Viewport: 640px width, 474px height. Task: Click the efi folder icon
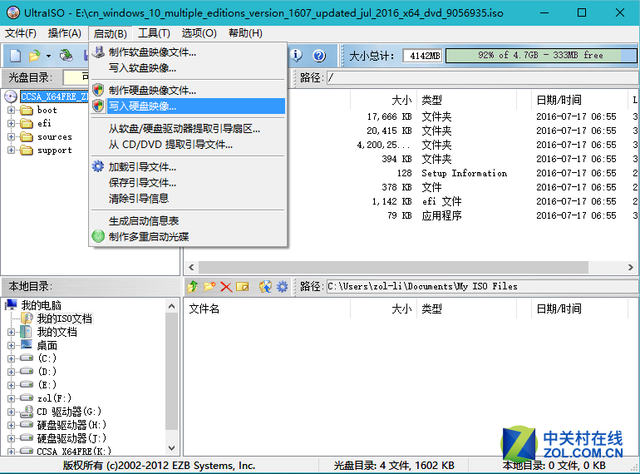pos(27,123)
